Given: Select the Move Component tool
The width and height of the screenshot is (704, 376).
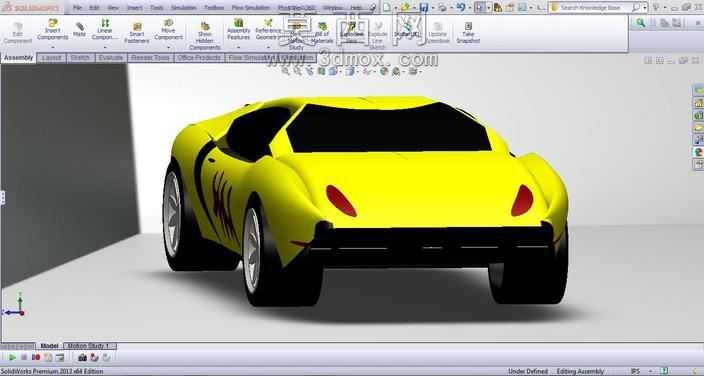Looking at the screenshot, I should point(168,30).
